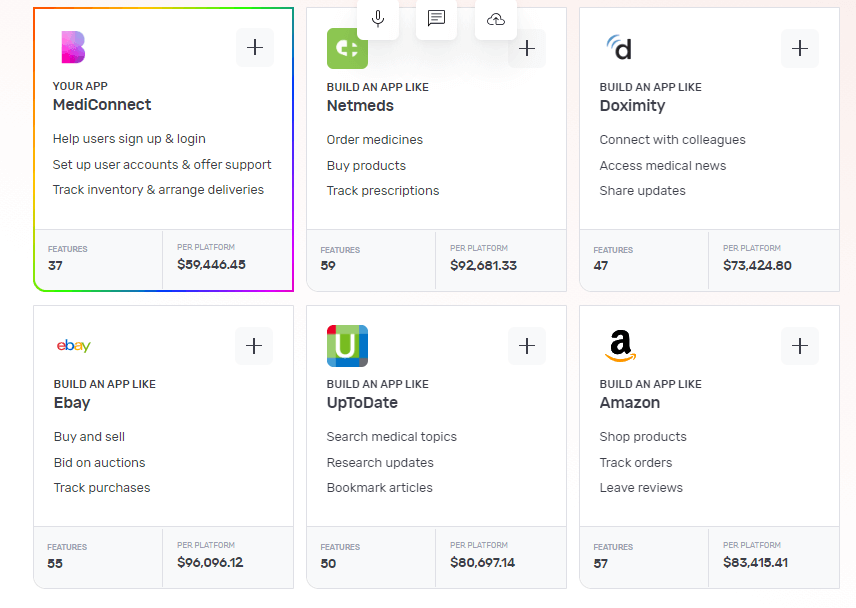This screenshot has height=608, width=856.
Task: Click the green Netmeds logo
Action: point(347,49)
